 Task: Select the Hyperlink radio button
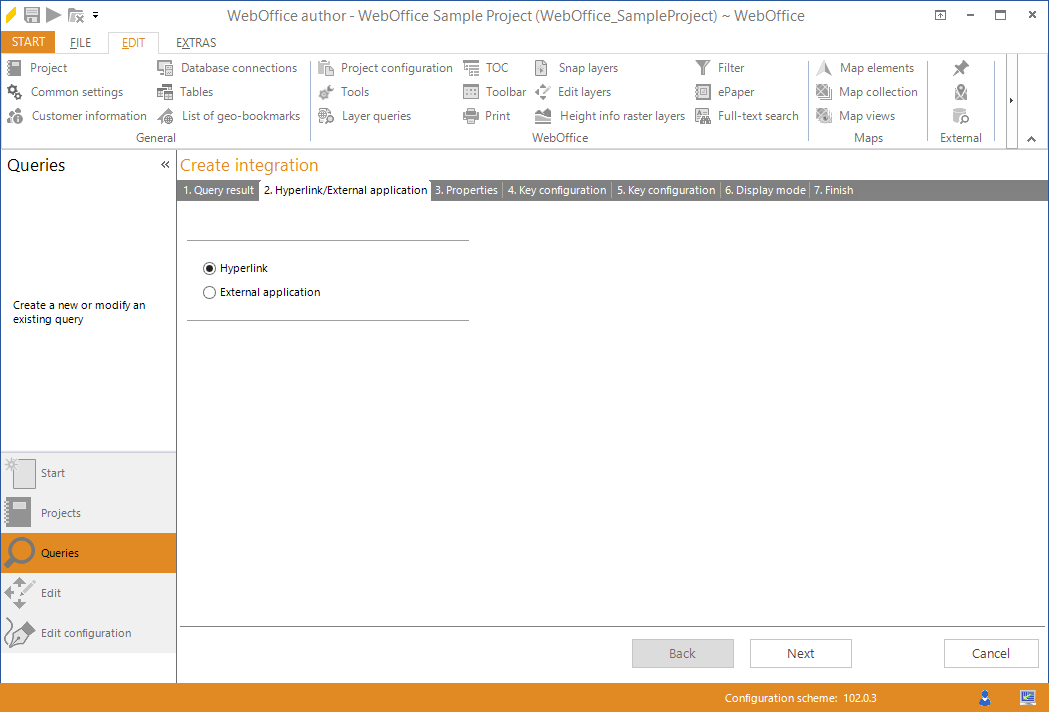[209, 268]
